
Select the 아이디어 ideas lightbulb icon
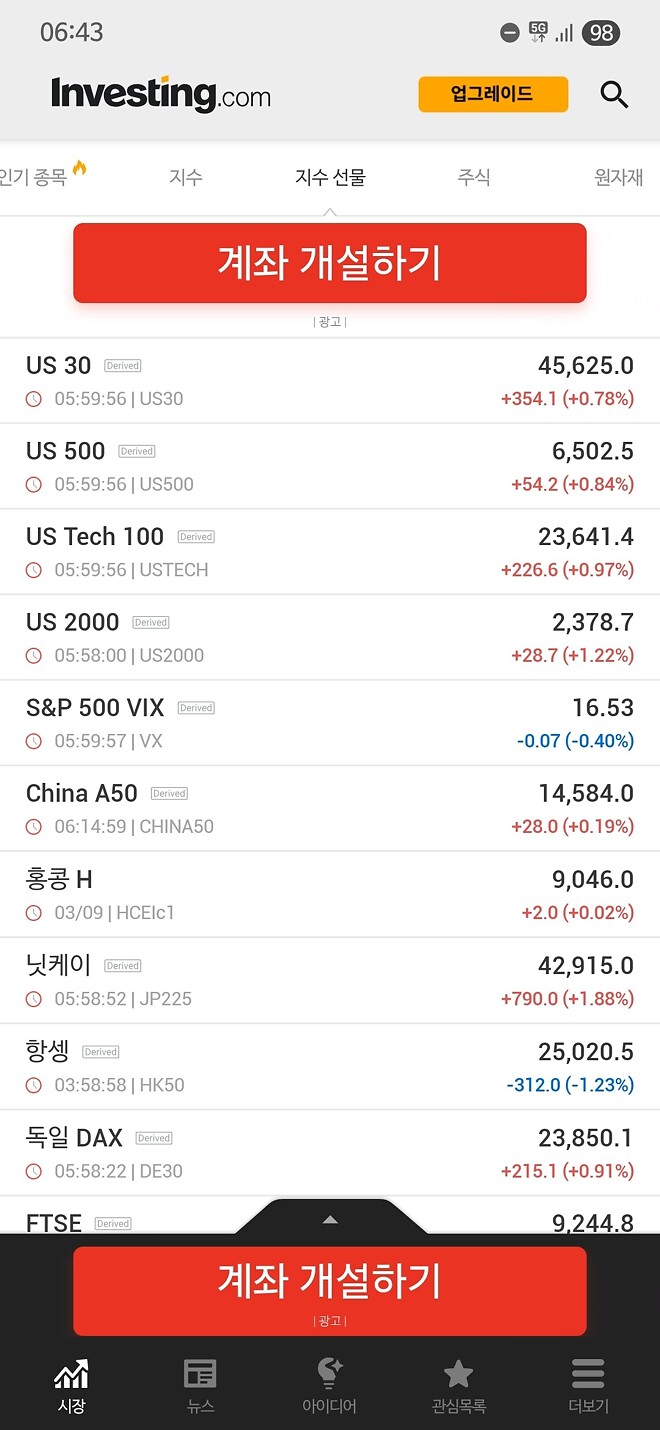(x=329, y=1385)
